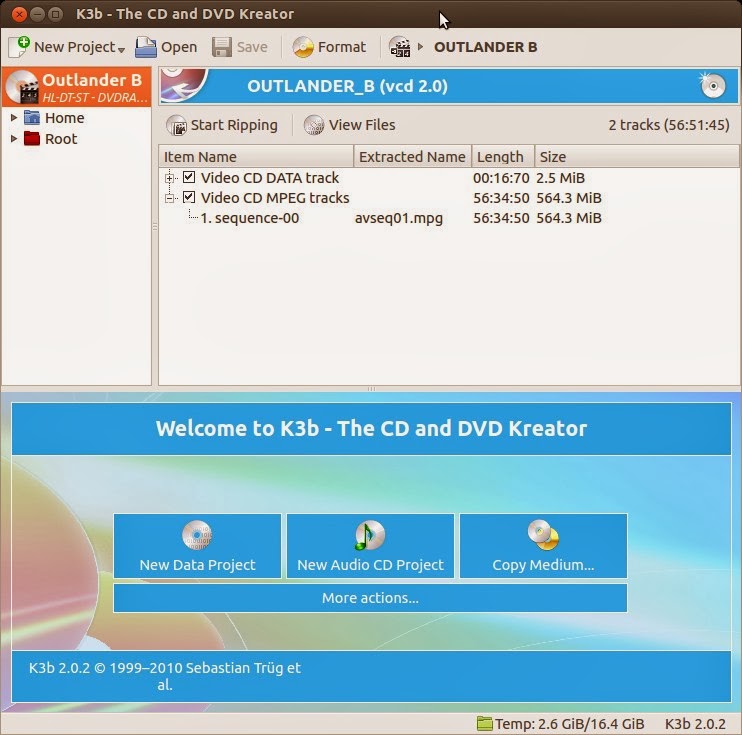The image size is (742, 735).
Task: Click Copy Medium... label
Action: coord(543,565)
